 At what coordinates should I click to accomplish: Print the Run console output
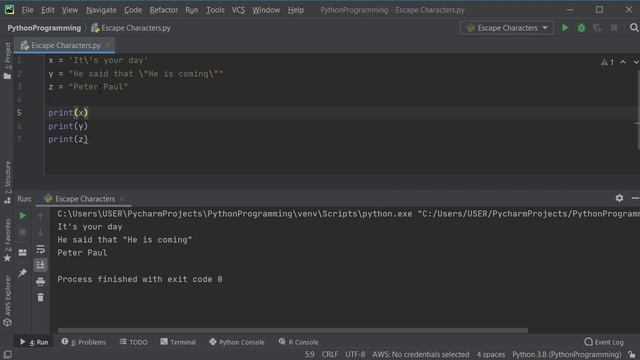click(40, 281)
